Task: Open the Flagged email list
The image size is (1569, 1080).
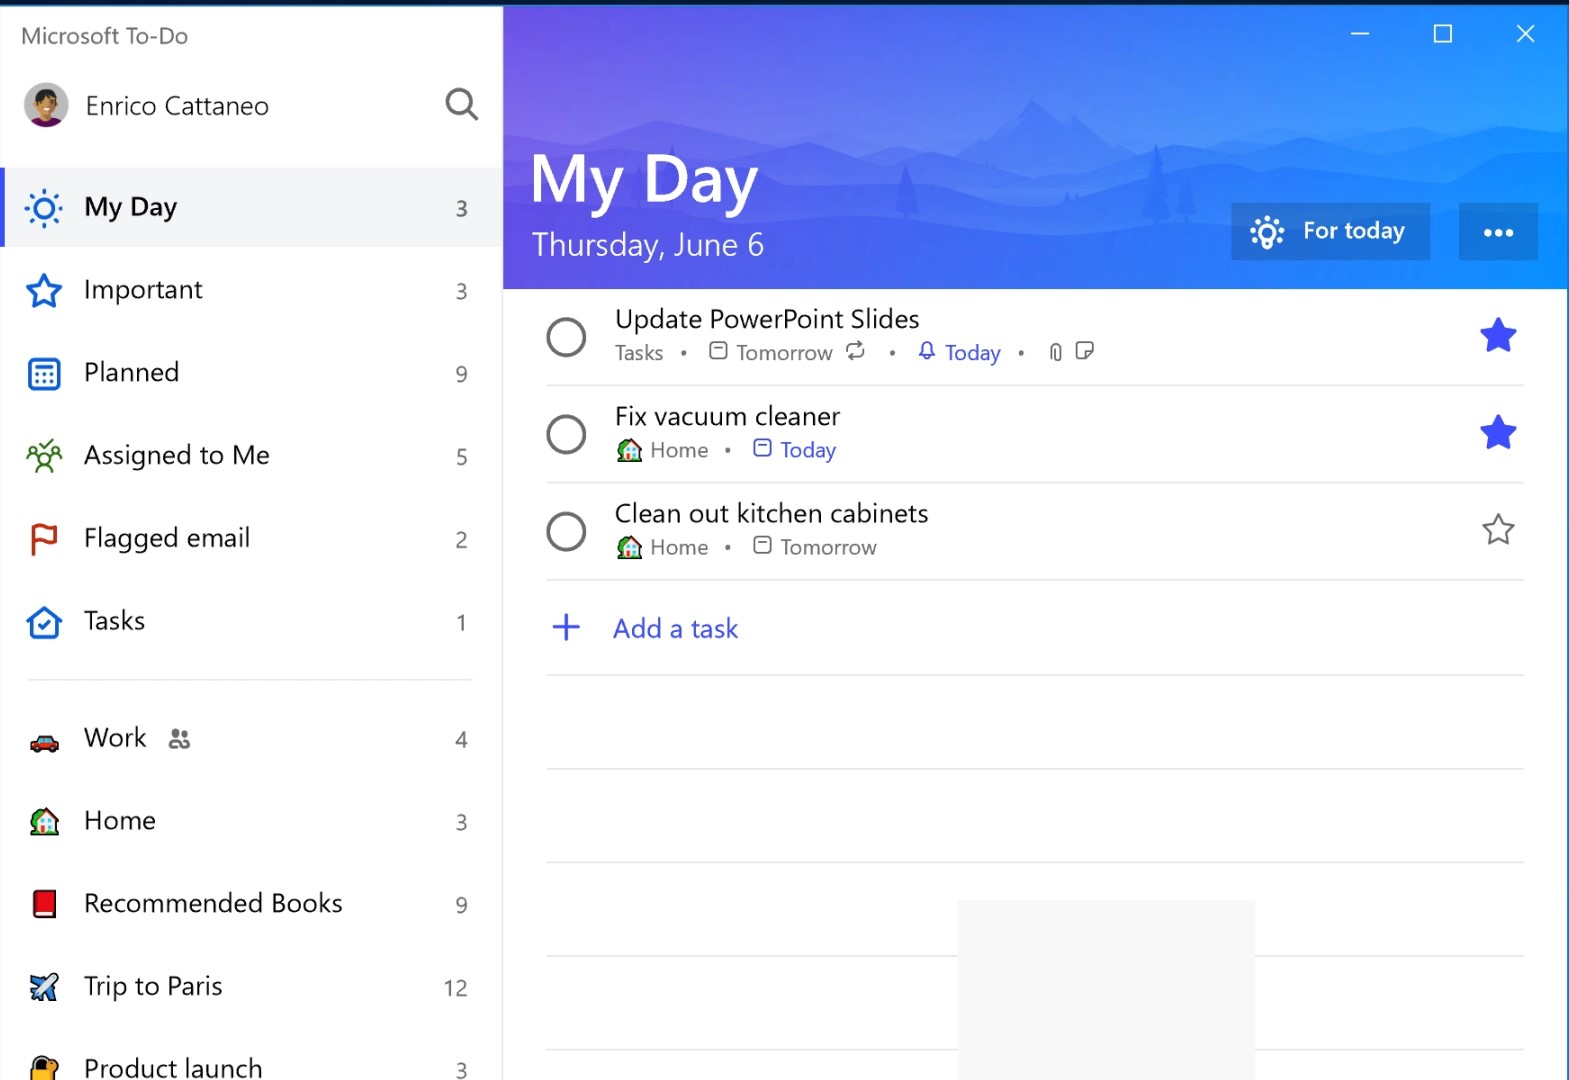Action: click(x=166, y=539)
